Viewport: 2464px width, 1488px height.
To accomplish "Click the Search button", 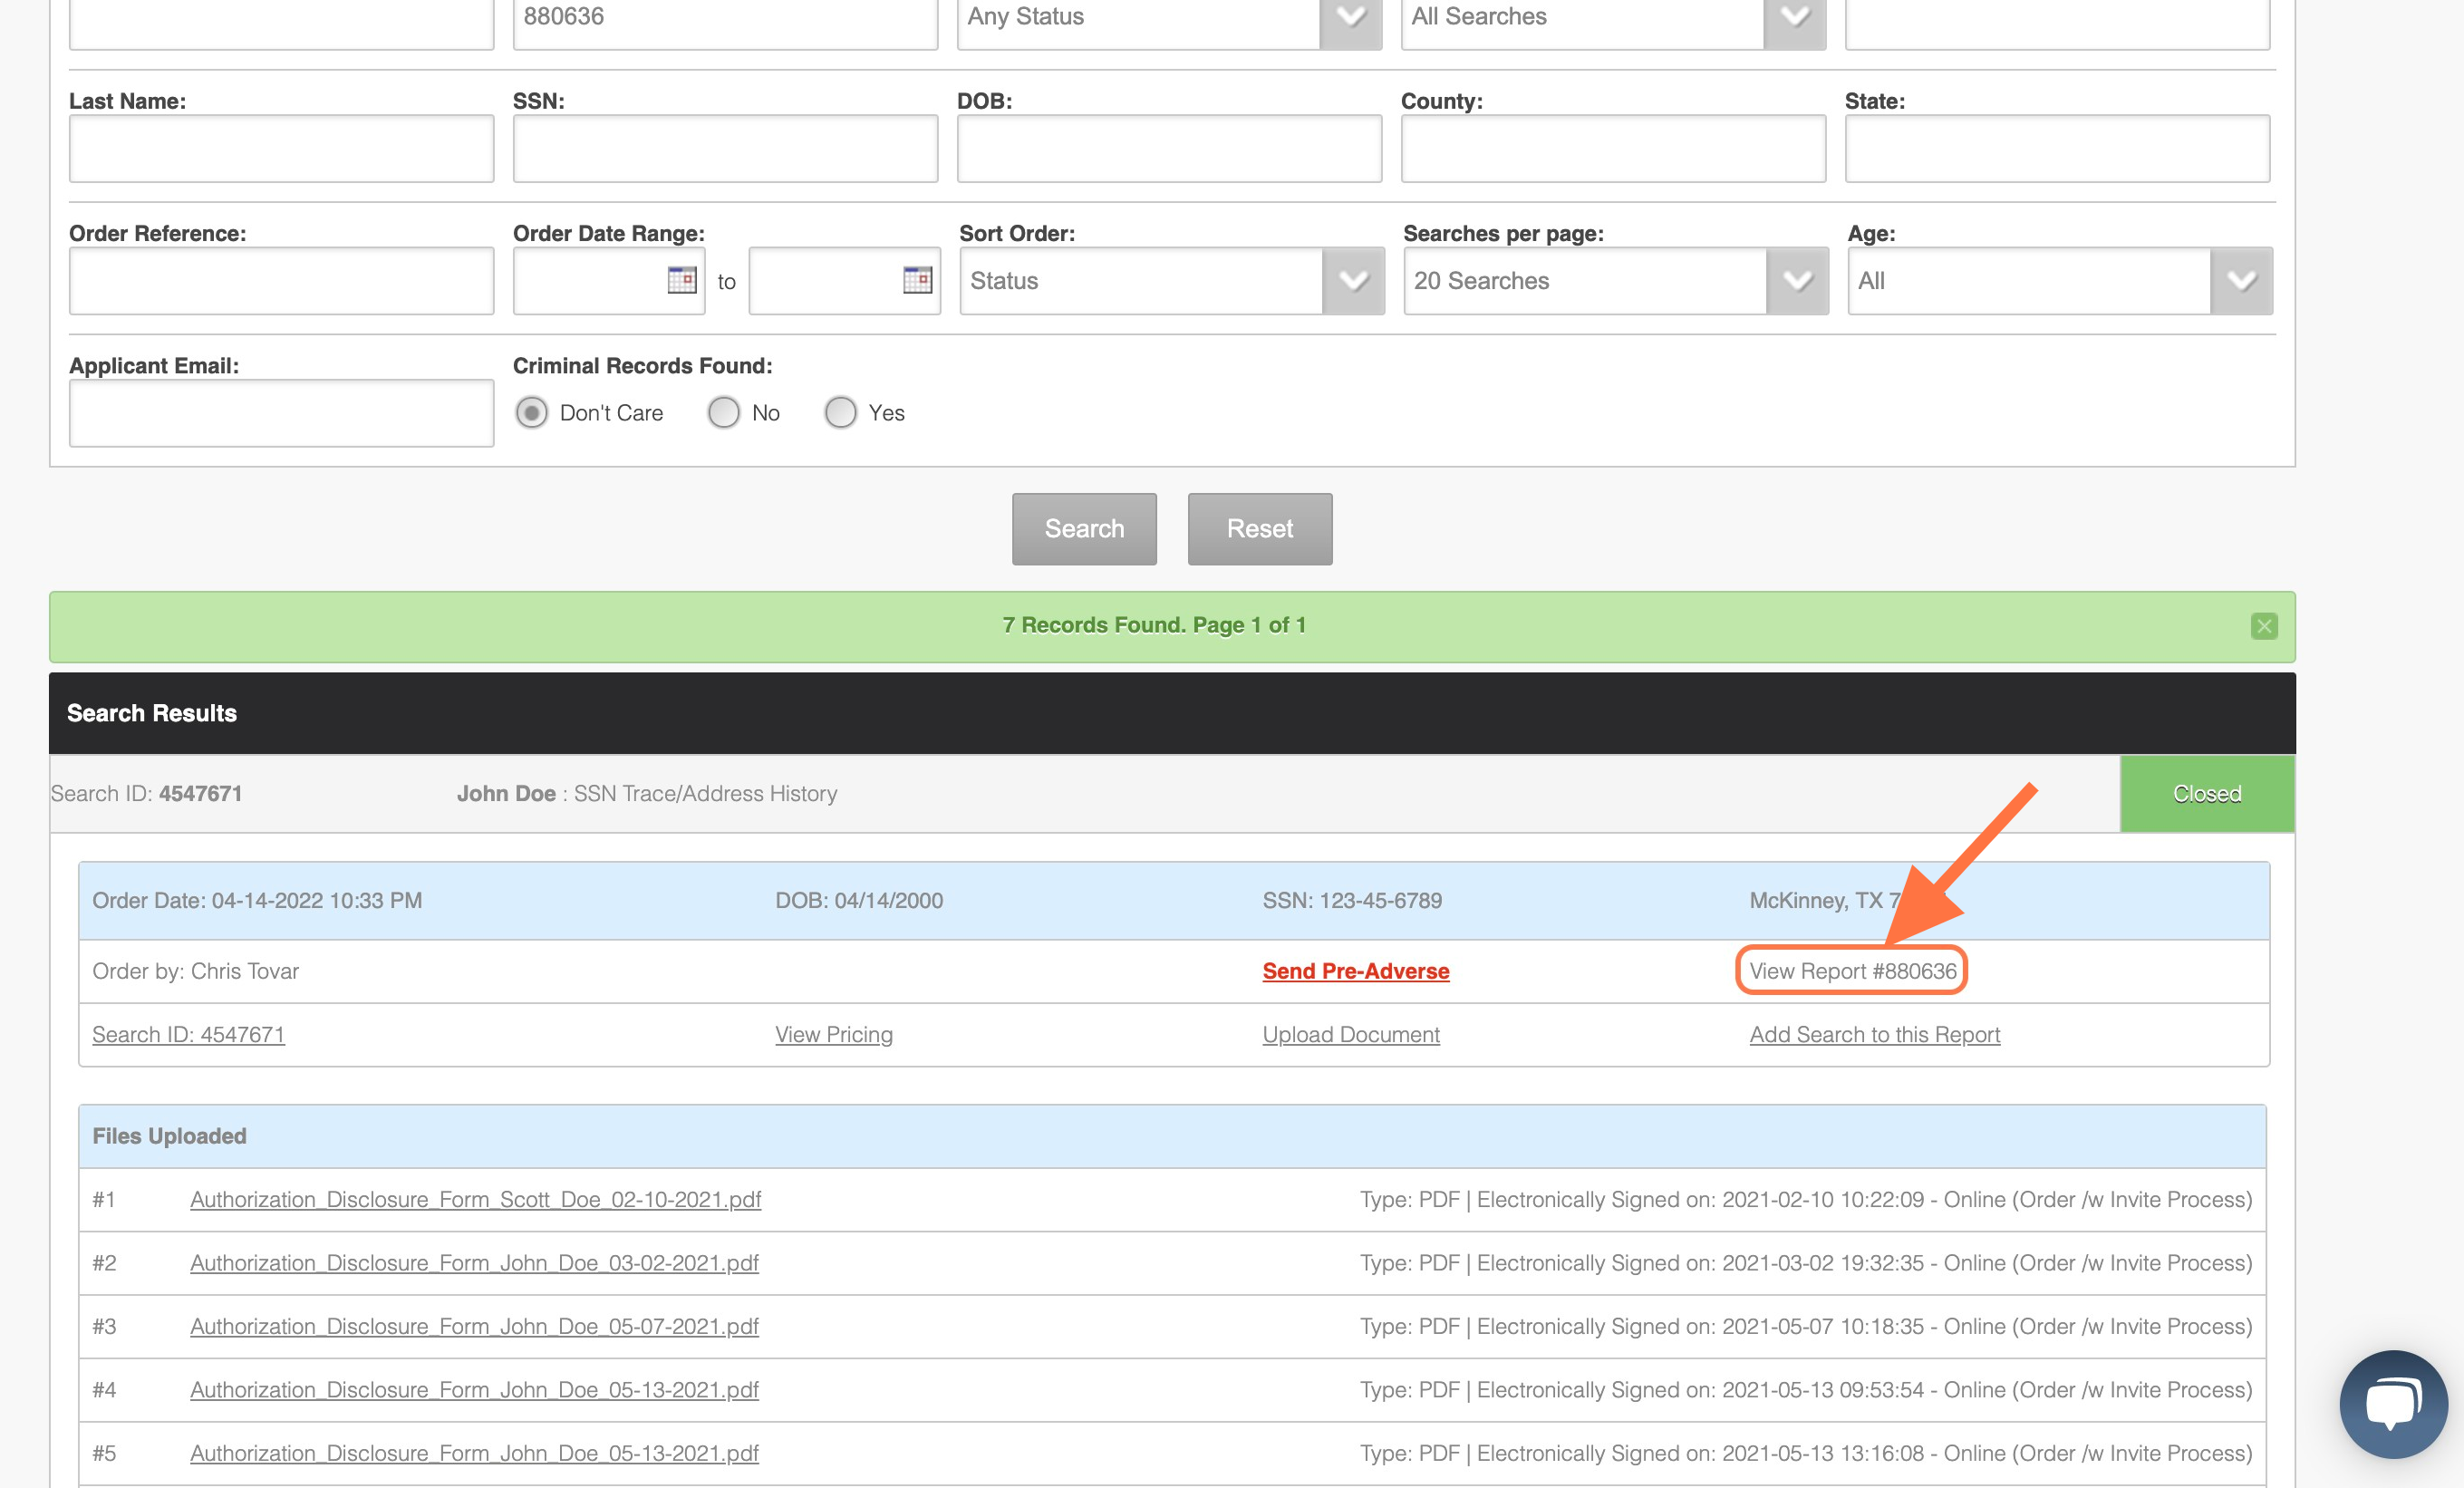I will tap(1084, 529).
